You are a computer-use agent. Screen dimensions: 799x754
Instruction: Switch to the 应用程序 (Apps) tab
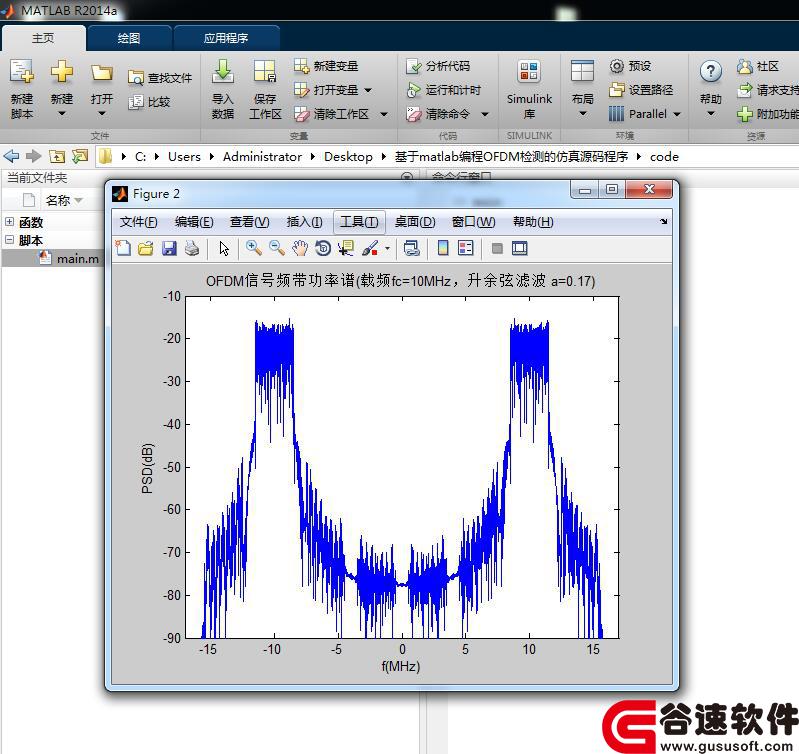click(226, 38)
